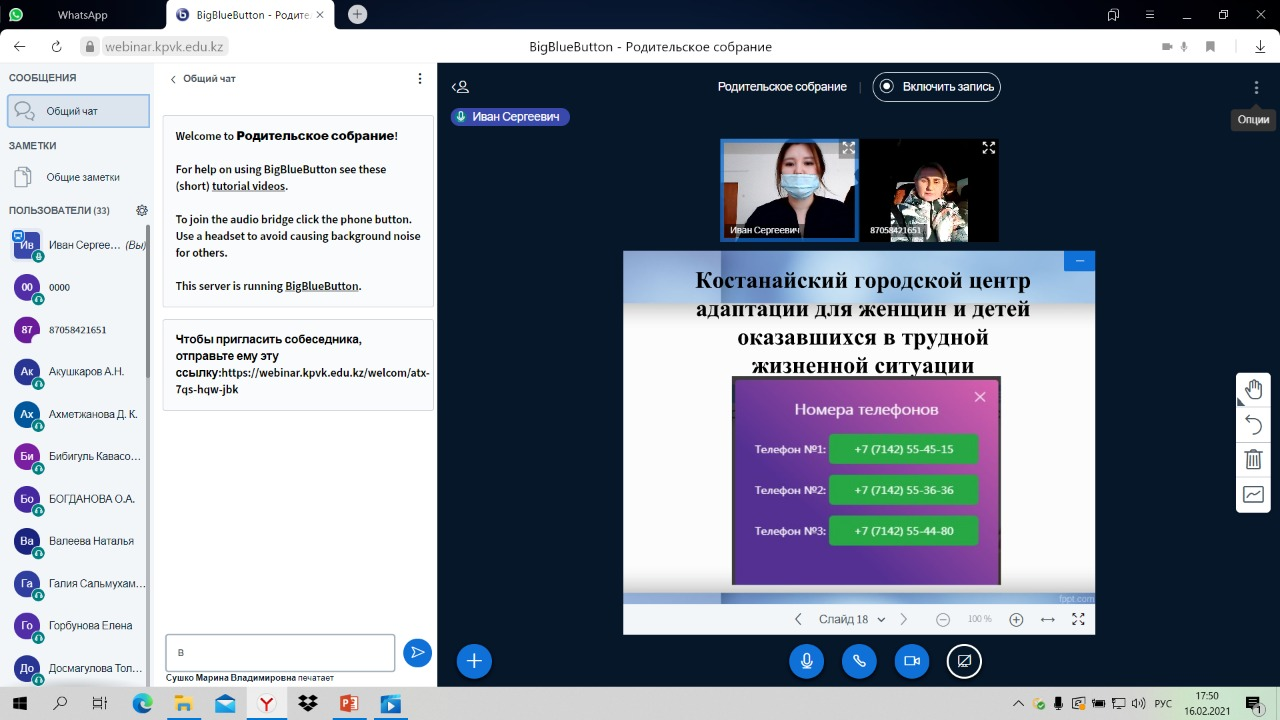
Task: Select user Ахметжанова Д. К.
Action: (x=78, y=414)
